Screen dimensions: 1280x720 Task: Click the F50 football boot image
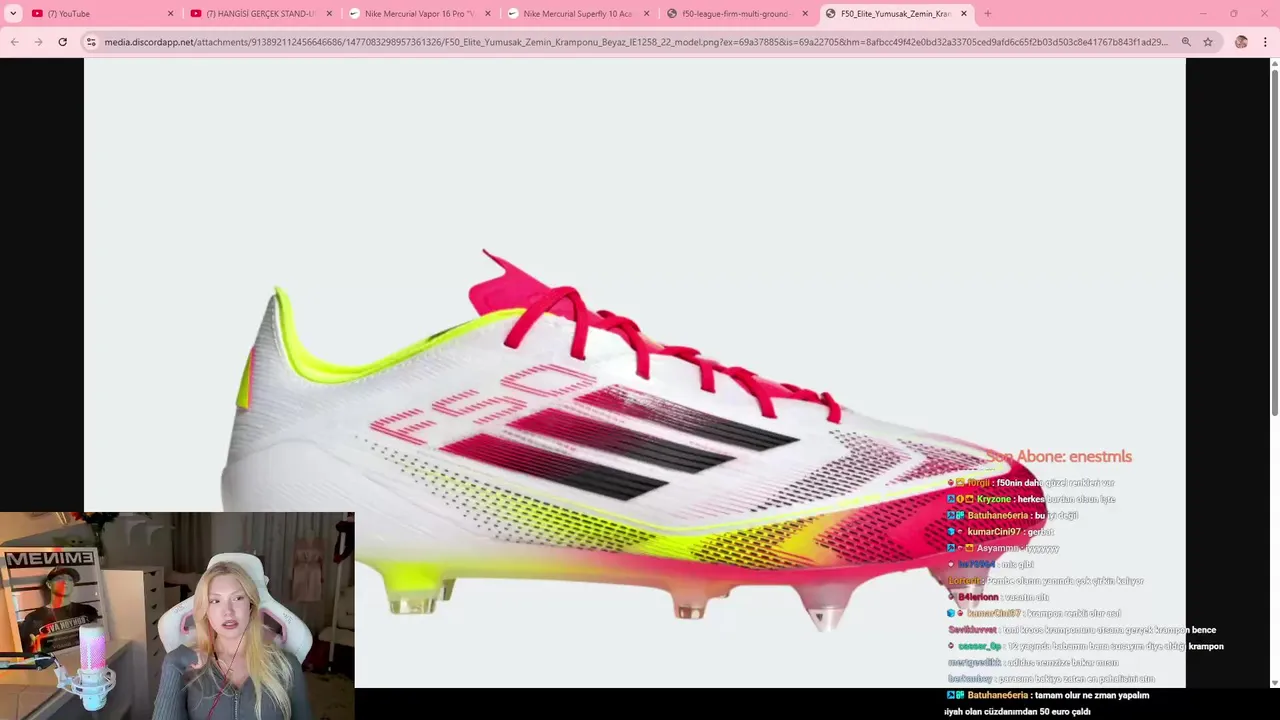pyautogui.click(x=634, y=372)
